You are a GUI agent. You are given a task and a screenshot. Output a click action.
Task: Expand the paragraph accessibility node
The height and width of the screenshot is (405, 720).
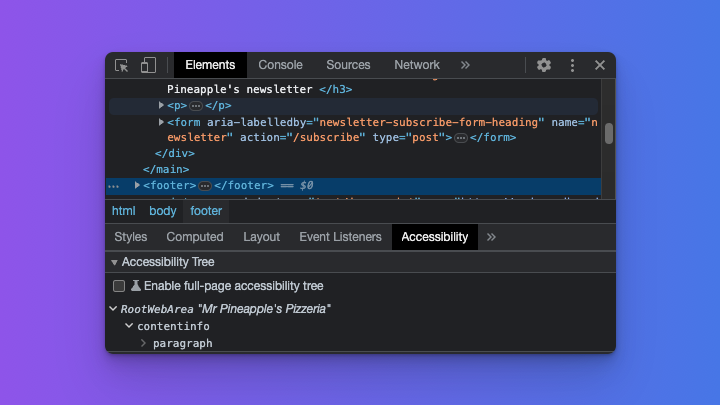[143, 343]
